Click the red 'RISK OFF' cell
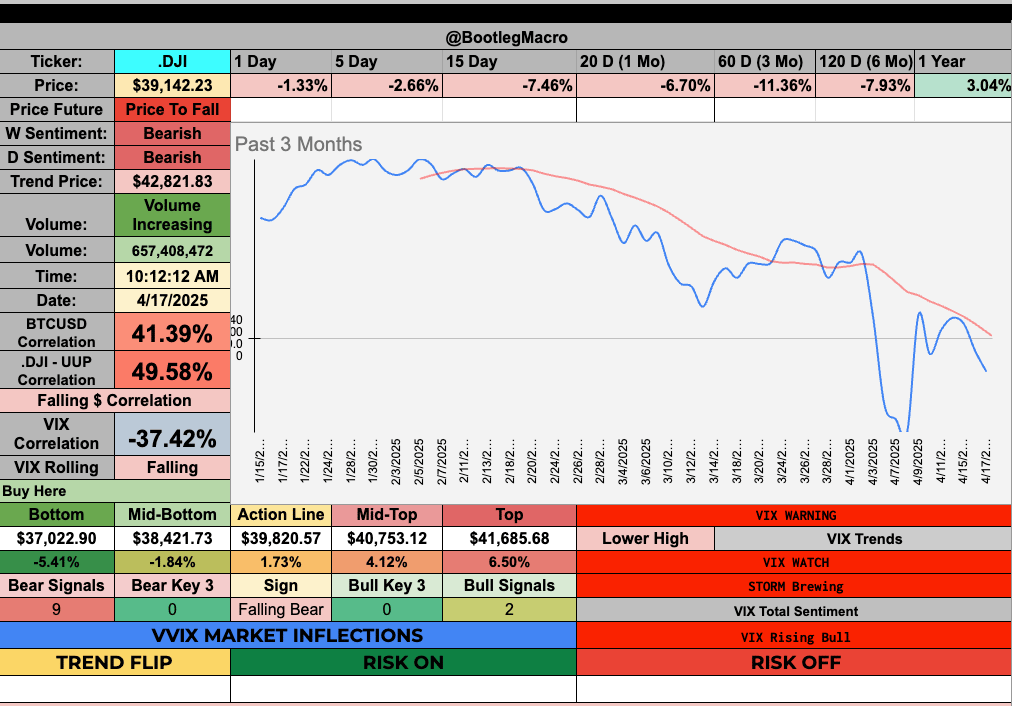 click(794, 662)
